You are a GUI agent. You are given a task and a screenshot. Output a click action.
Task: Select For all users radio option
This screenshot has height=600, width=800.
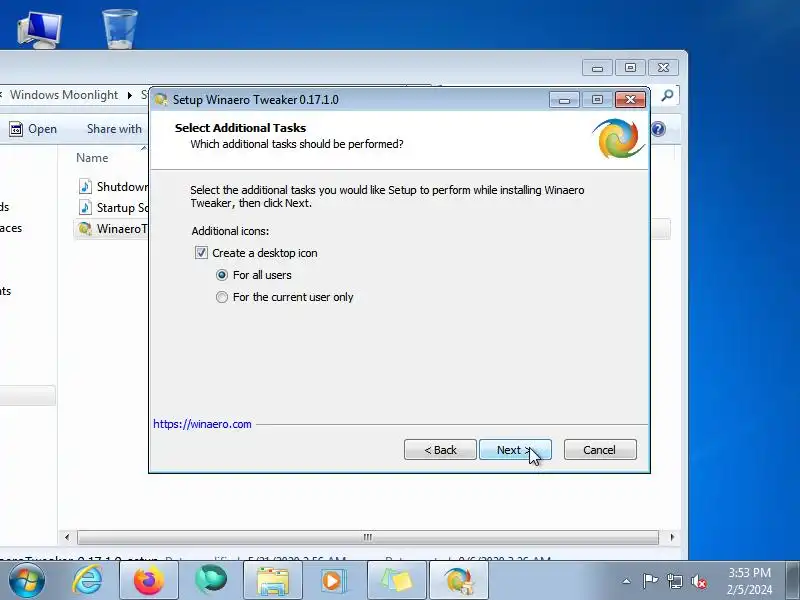[x=221, y=275]
